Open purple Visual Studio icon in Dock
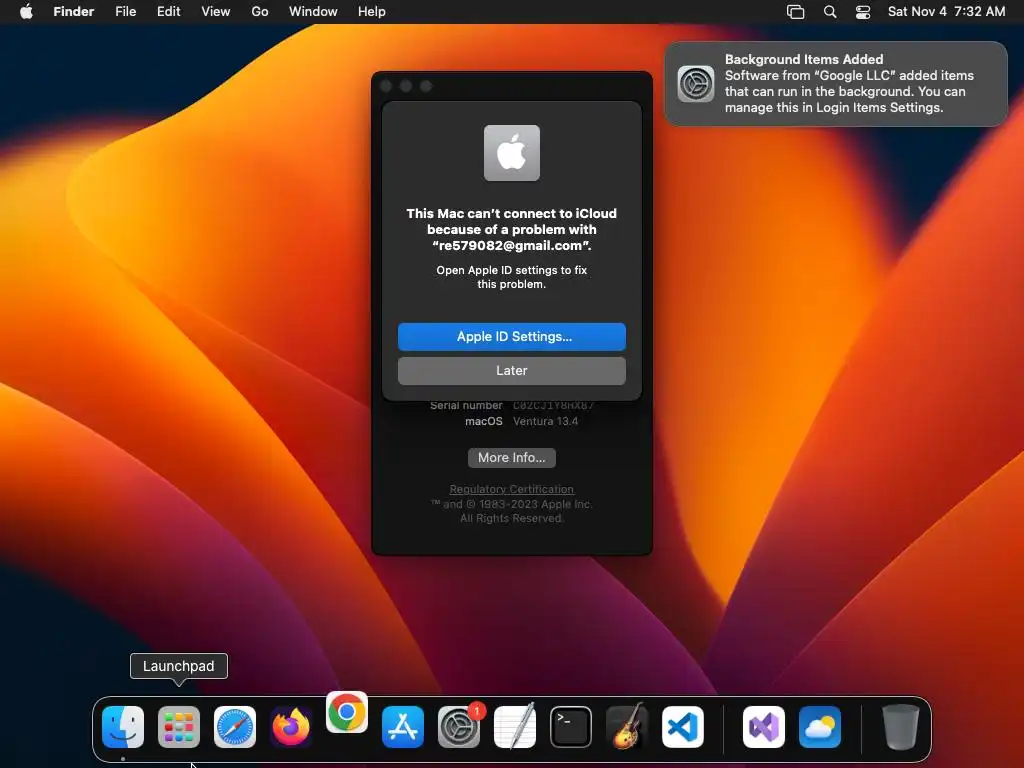This screenshot has width=1024, height=768. 763,726
